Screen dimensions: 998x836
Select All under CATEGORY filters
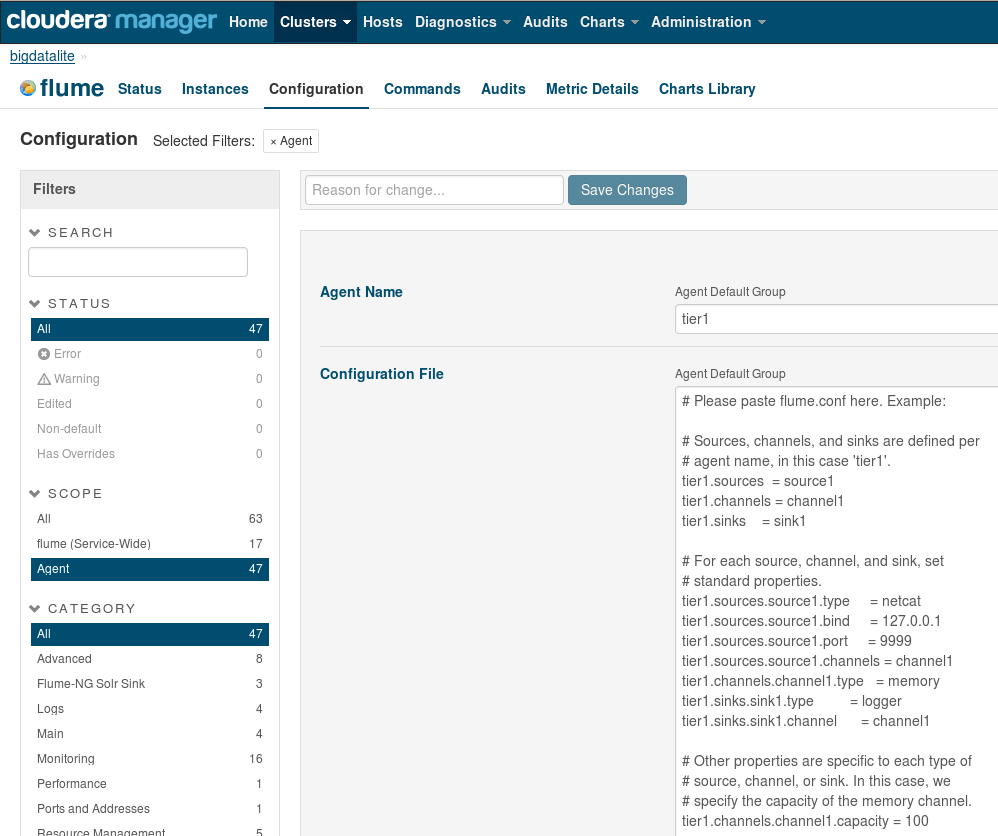[x=150, y=634]
